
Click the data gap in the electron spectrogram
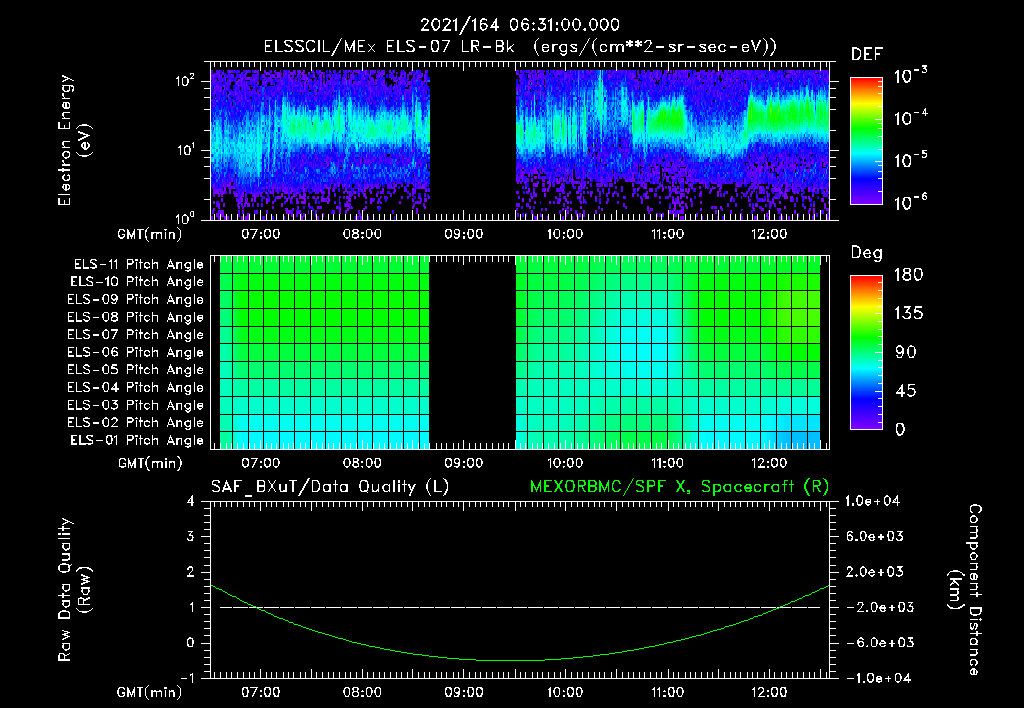(x=473, y=142)
